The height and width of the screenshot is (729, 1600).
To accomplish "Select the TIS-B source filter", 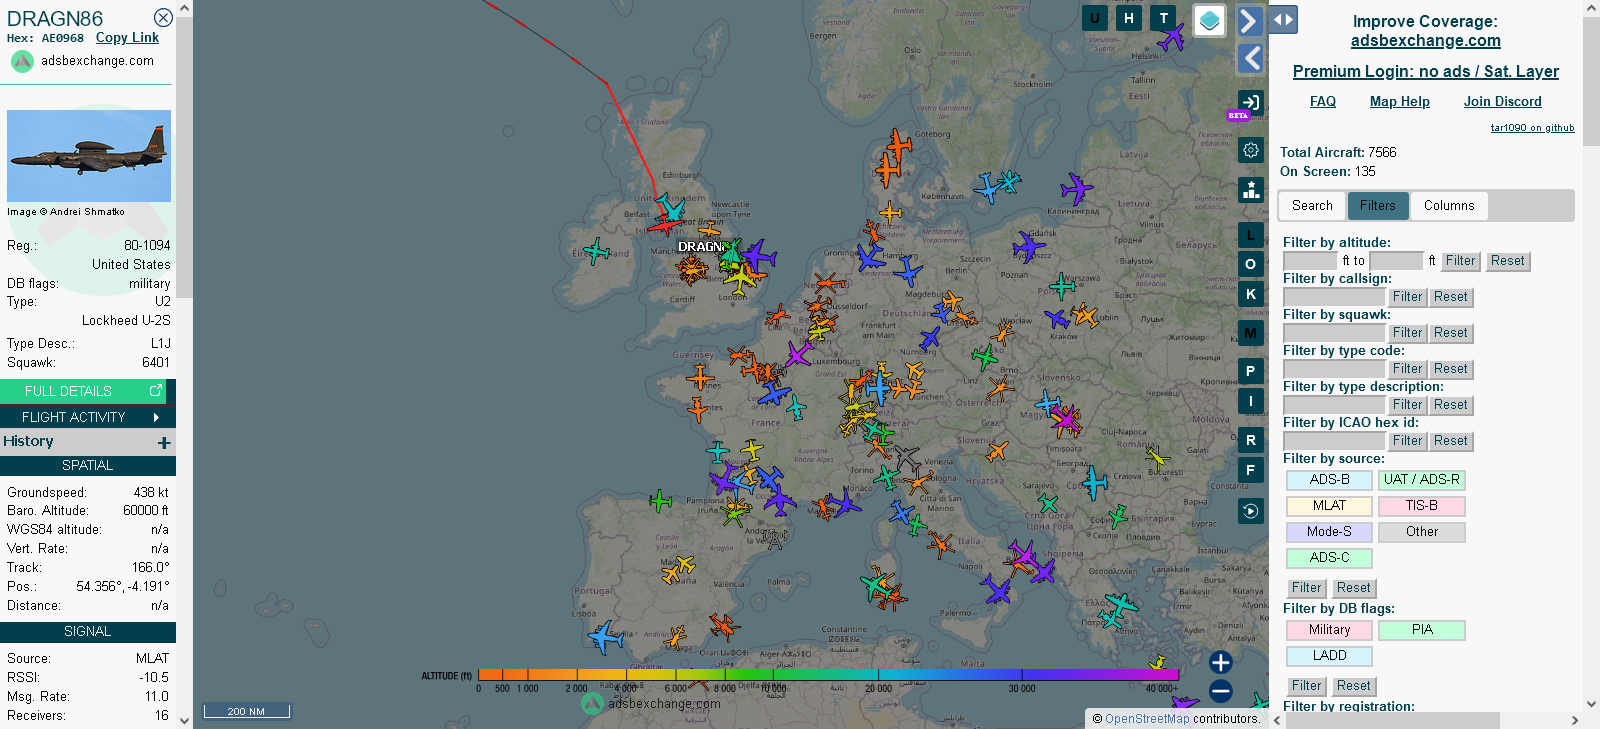I will tap(1421, 506).
